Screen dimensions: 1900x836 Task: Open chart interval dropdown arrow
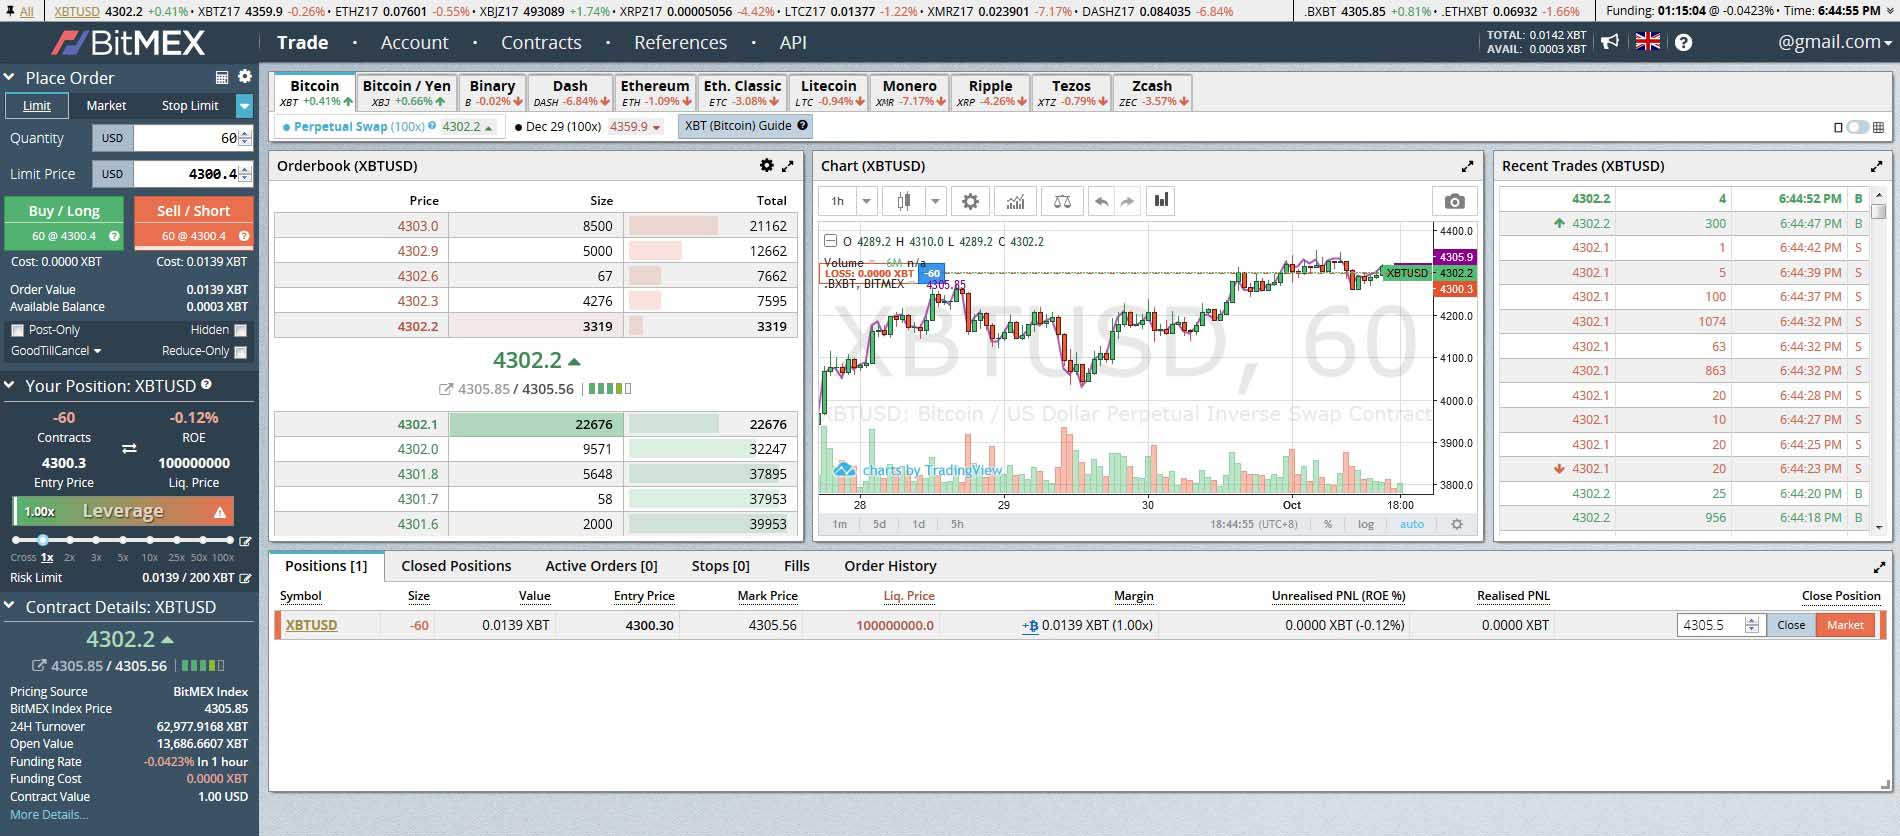pyautogui.click(x=867, y=201)
